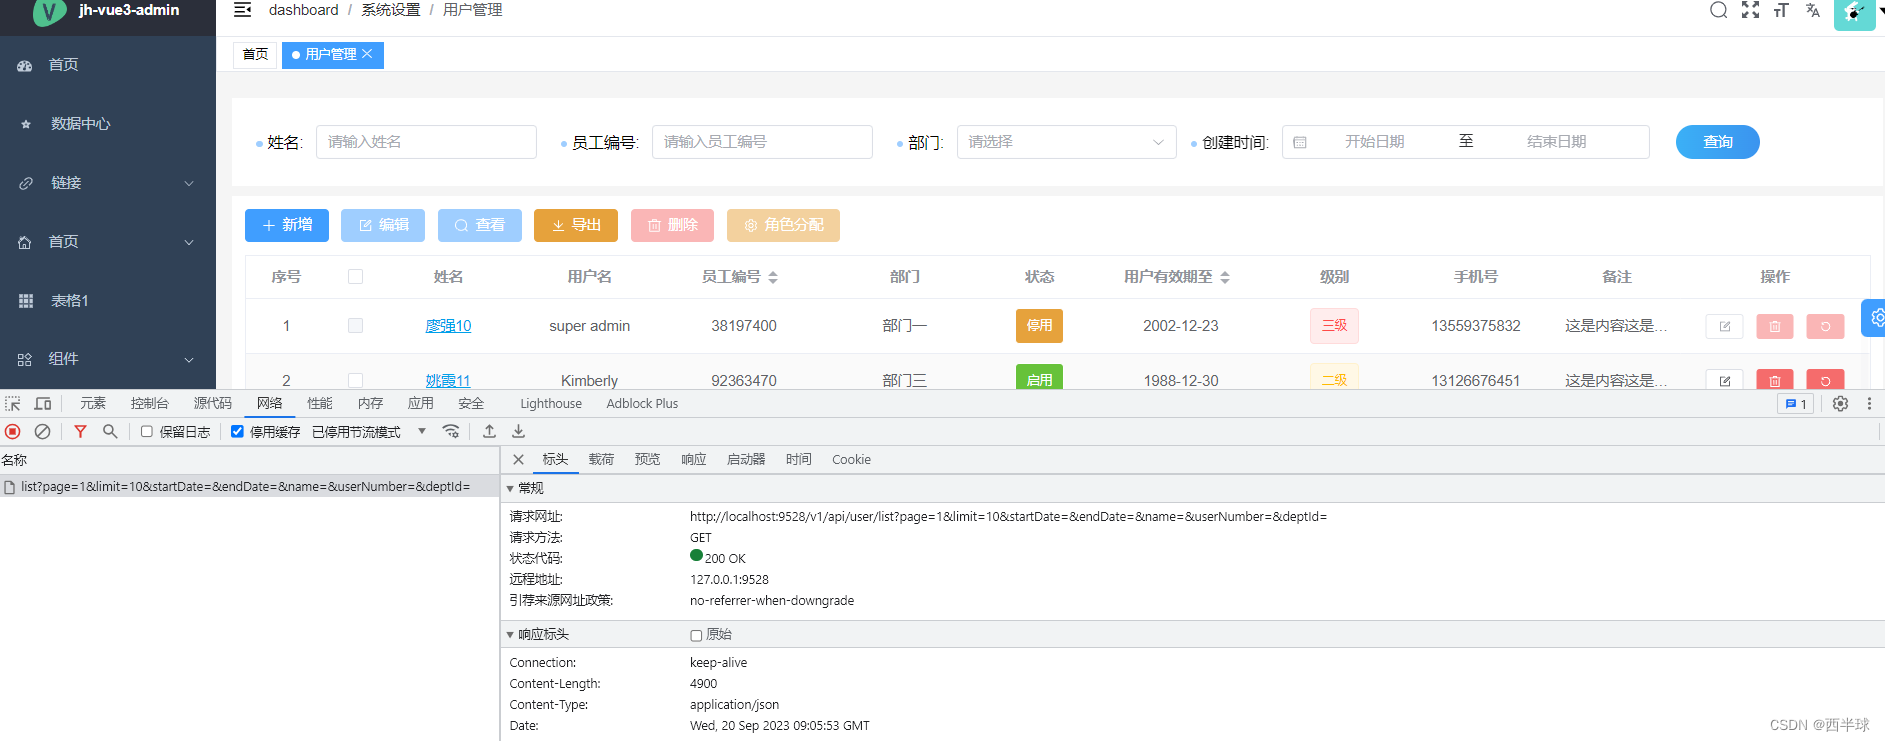This screenshot has width=1885, height=741.
Task: Open the header search icon
Action: pyautogui.click(x=1718, y=10)
